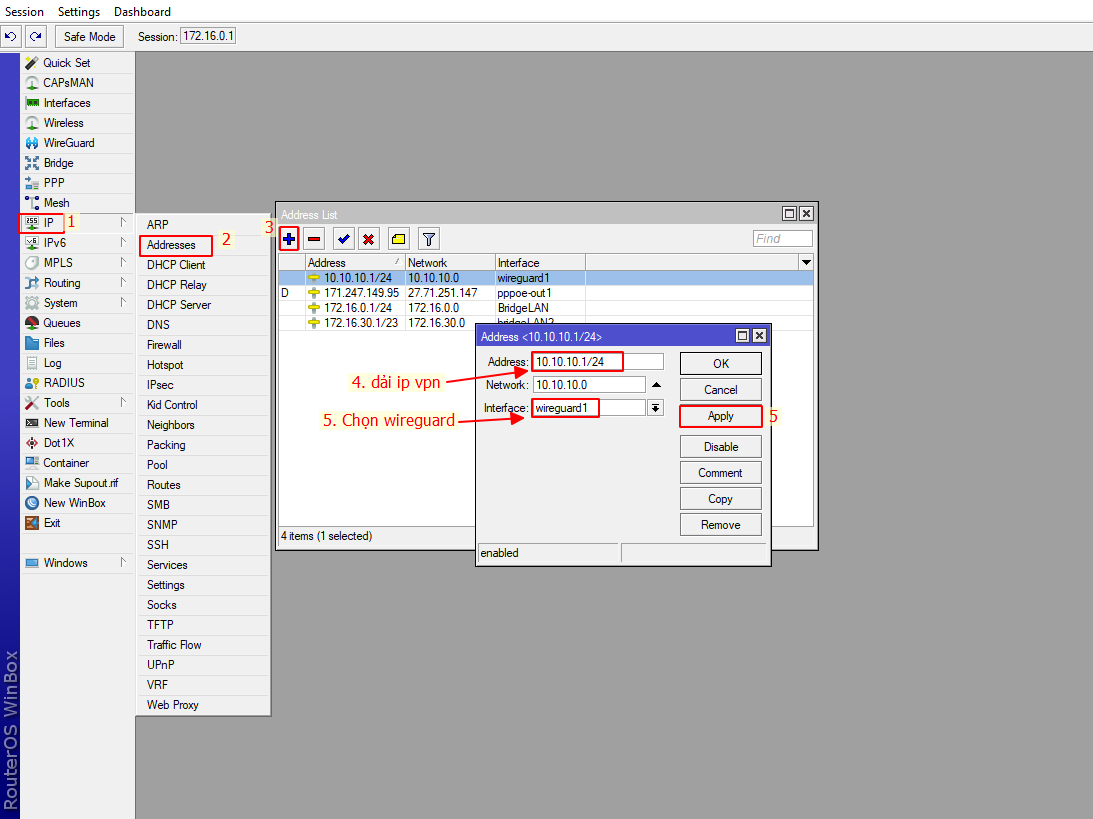Select Firewall from the IP submenu

pyautogui.click(x=168, y=344)
